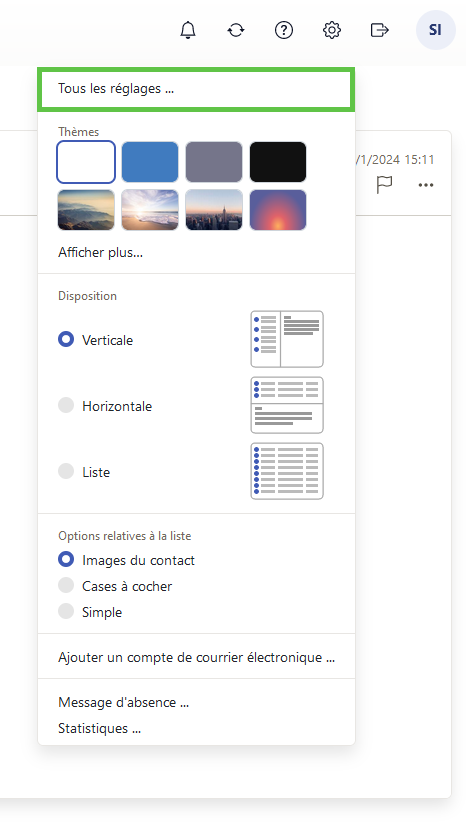The image size is (466, 836).
Task: Select the Horizontale layout radio button
Action: [x=66, y=405]
